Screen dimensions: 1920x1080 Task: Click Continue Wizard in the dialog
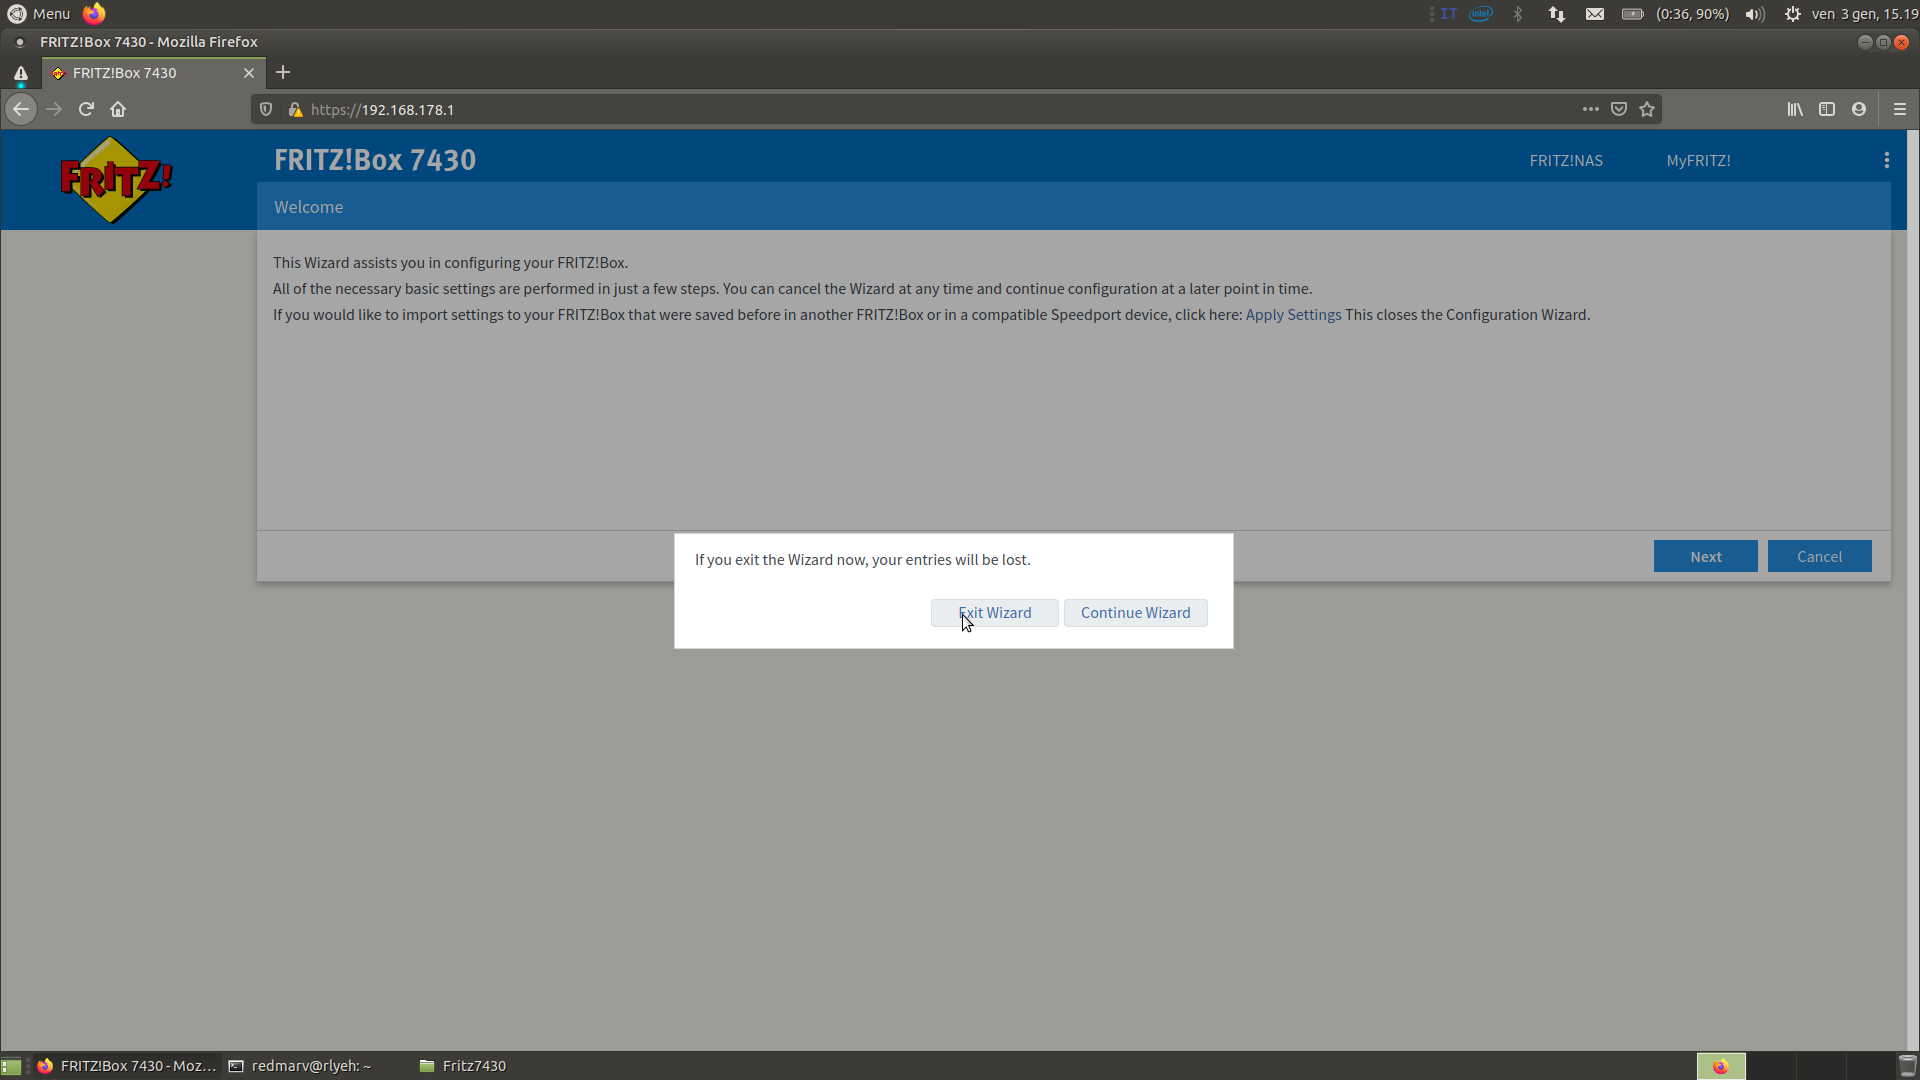[1135, 613]
